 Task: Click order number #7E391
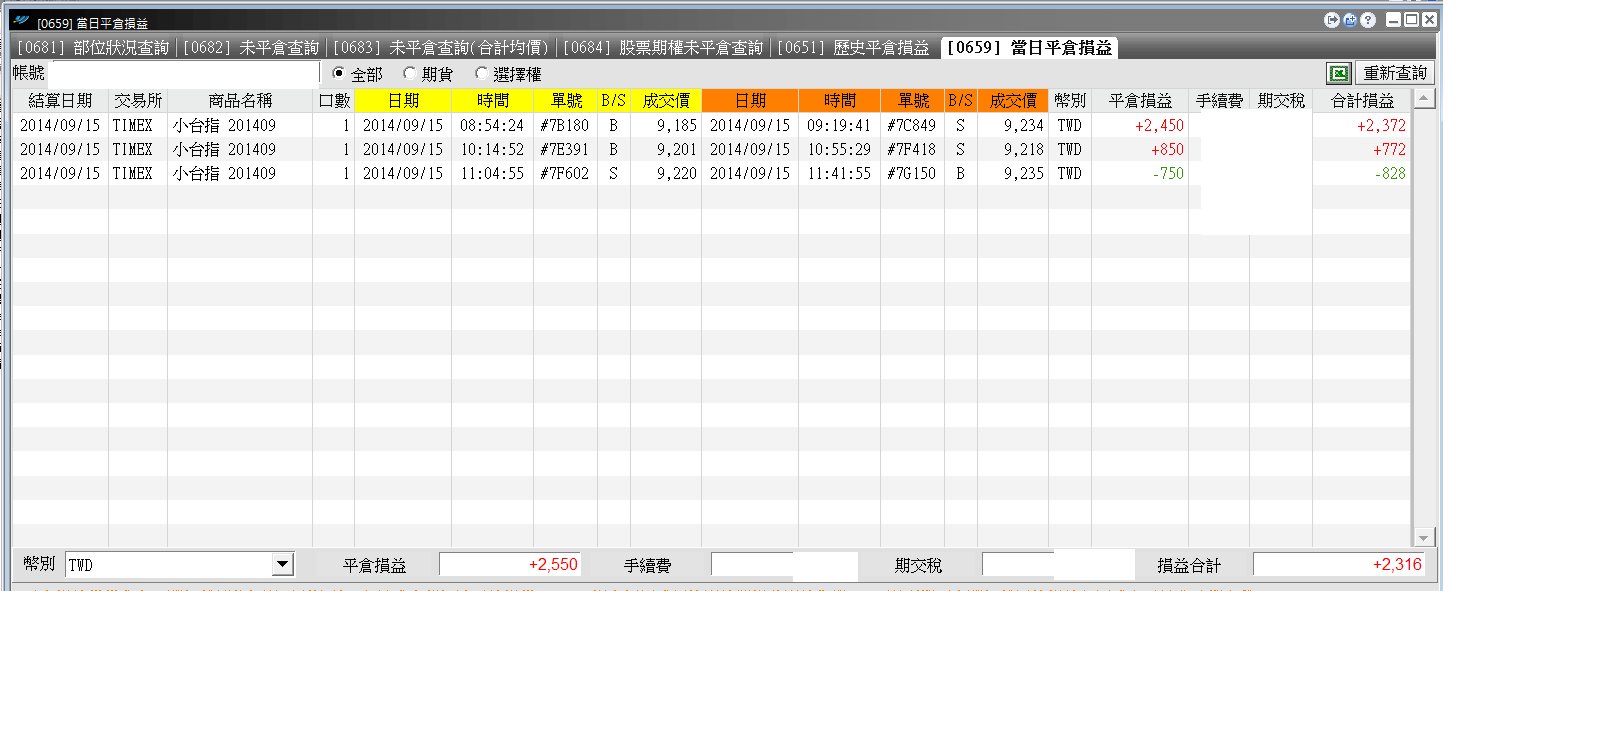coord(565,150)
